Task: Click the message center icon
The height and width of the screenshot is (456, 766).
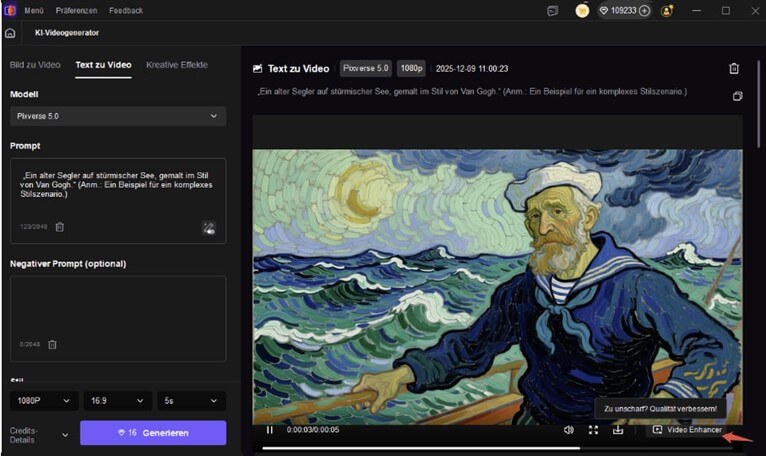Action: (x=553, y=11)
